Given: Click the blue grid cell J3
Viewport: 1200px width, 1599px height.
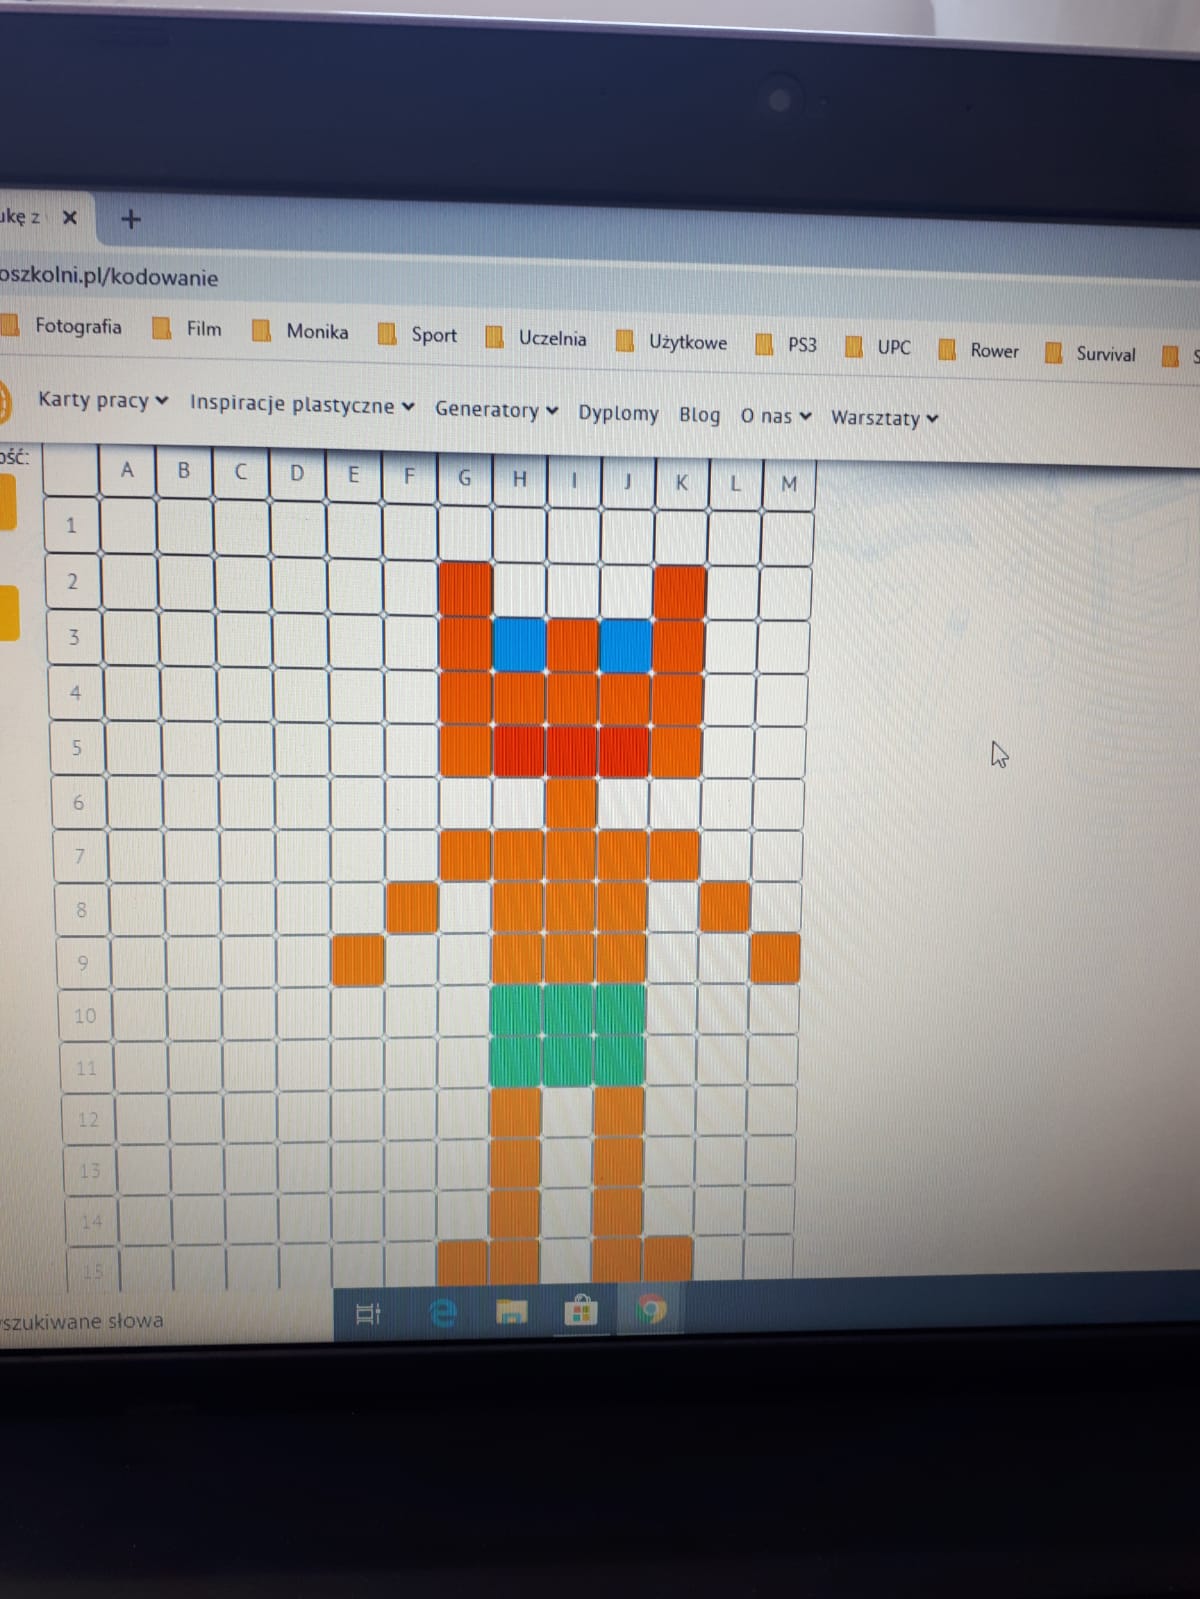Looking at the screenshot, I should click(x=626, y=645).
